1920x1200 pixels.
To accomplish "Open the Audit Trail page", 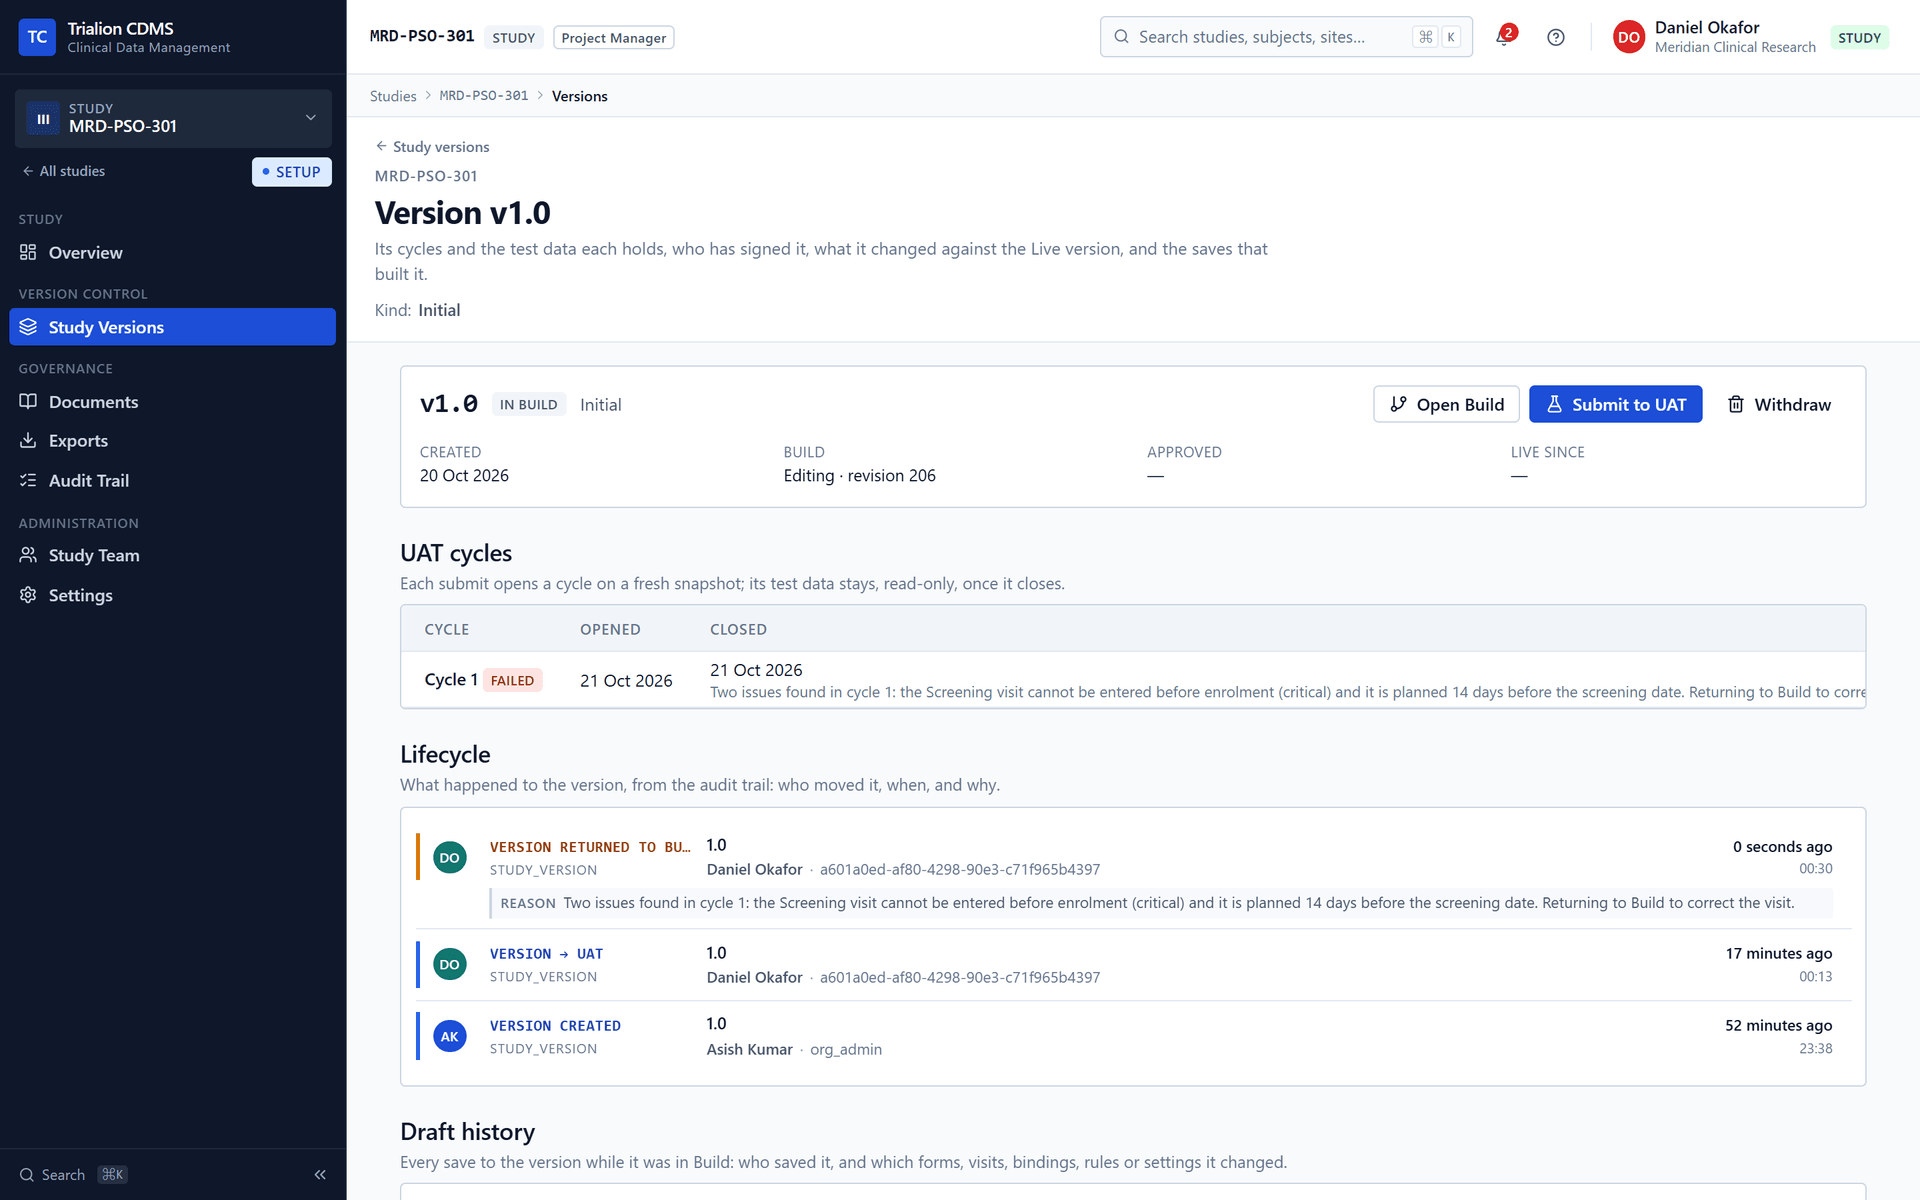I will tap(172, 480).
